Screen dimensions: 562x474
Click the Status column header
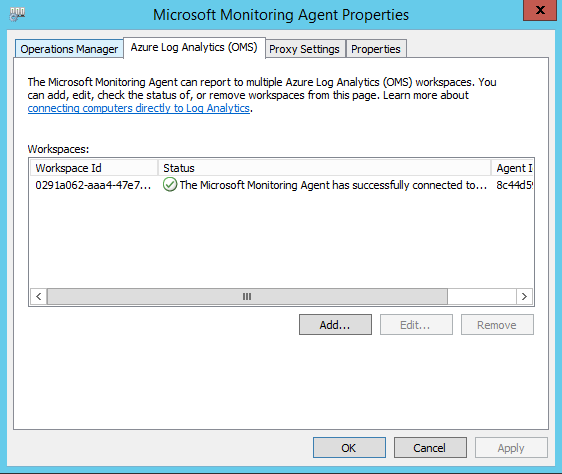(324, 168)
